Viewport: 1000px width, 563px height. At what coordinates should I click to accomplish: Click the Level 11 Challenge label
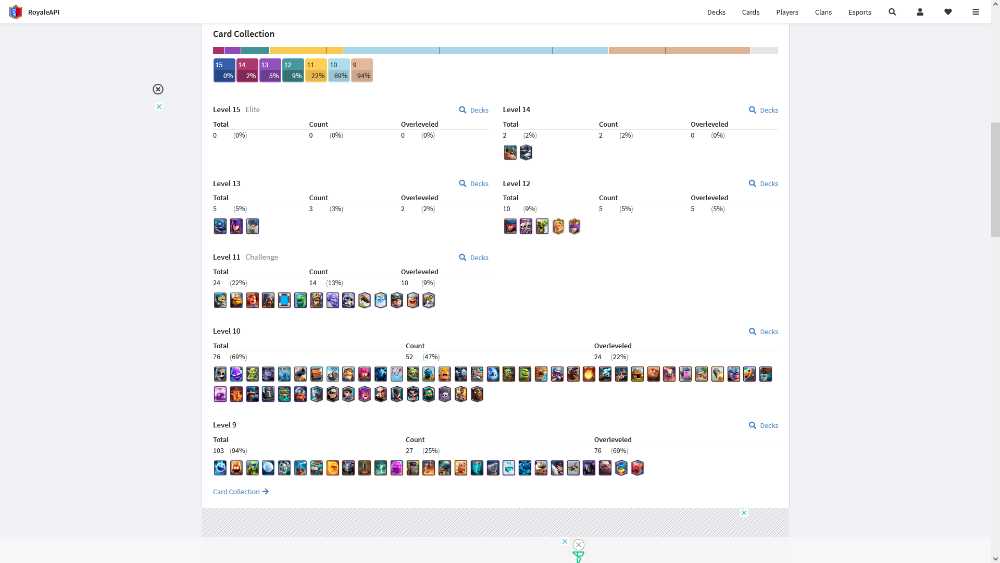[x=246, y=258]
